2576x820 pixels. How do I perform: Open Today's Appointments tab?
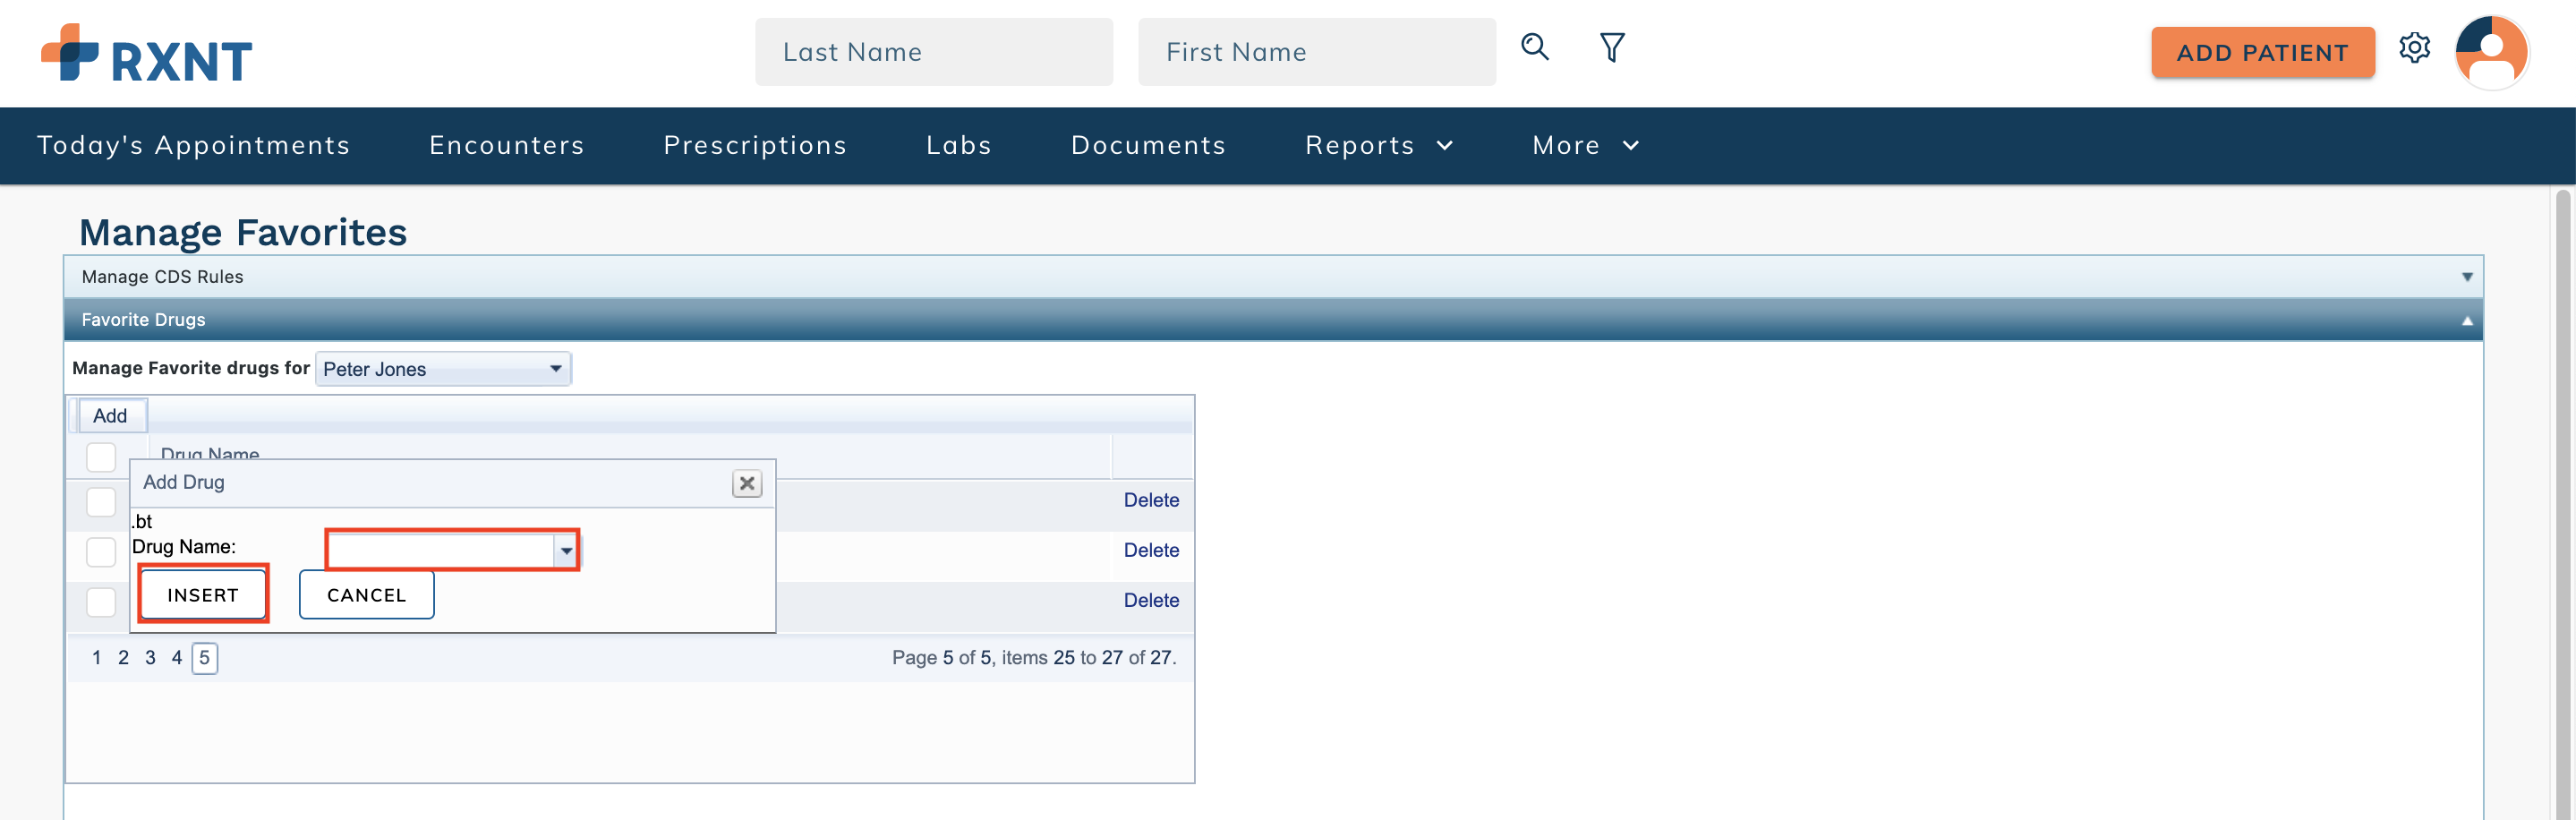pyautogui.click(x=194, y=145)
